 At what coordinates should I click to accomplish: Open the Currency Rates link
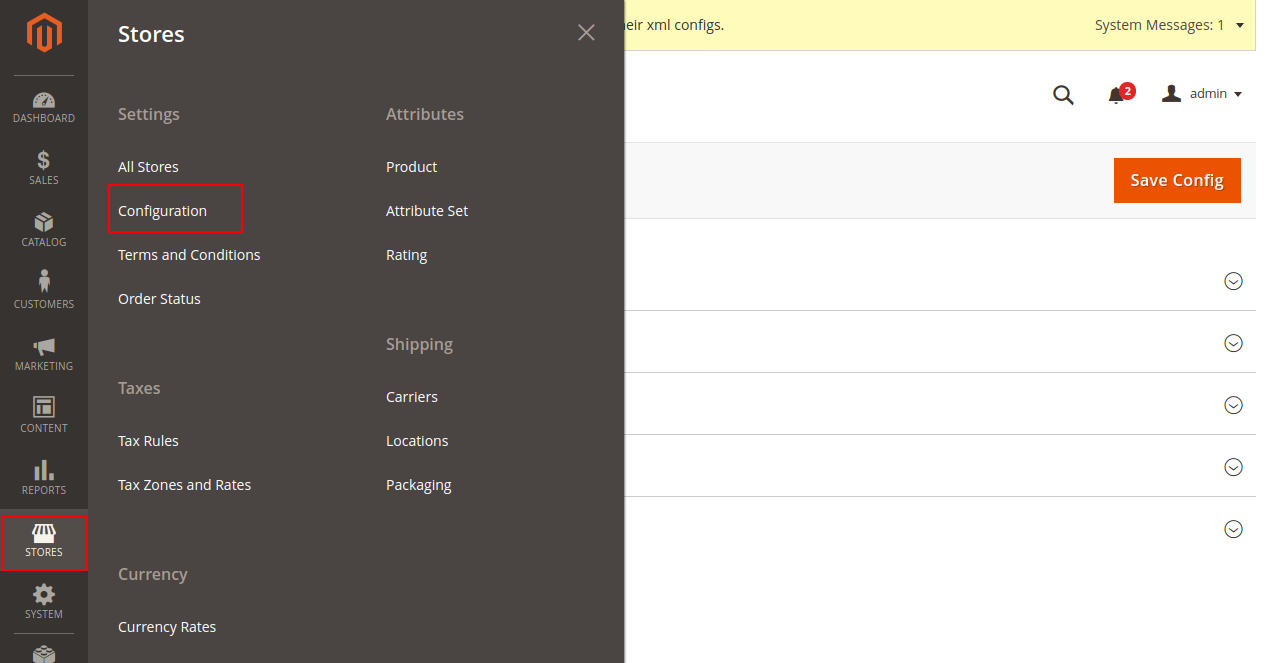167,627
